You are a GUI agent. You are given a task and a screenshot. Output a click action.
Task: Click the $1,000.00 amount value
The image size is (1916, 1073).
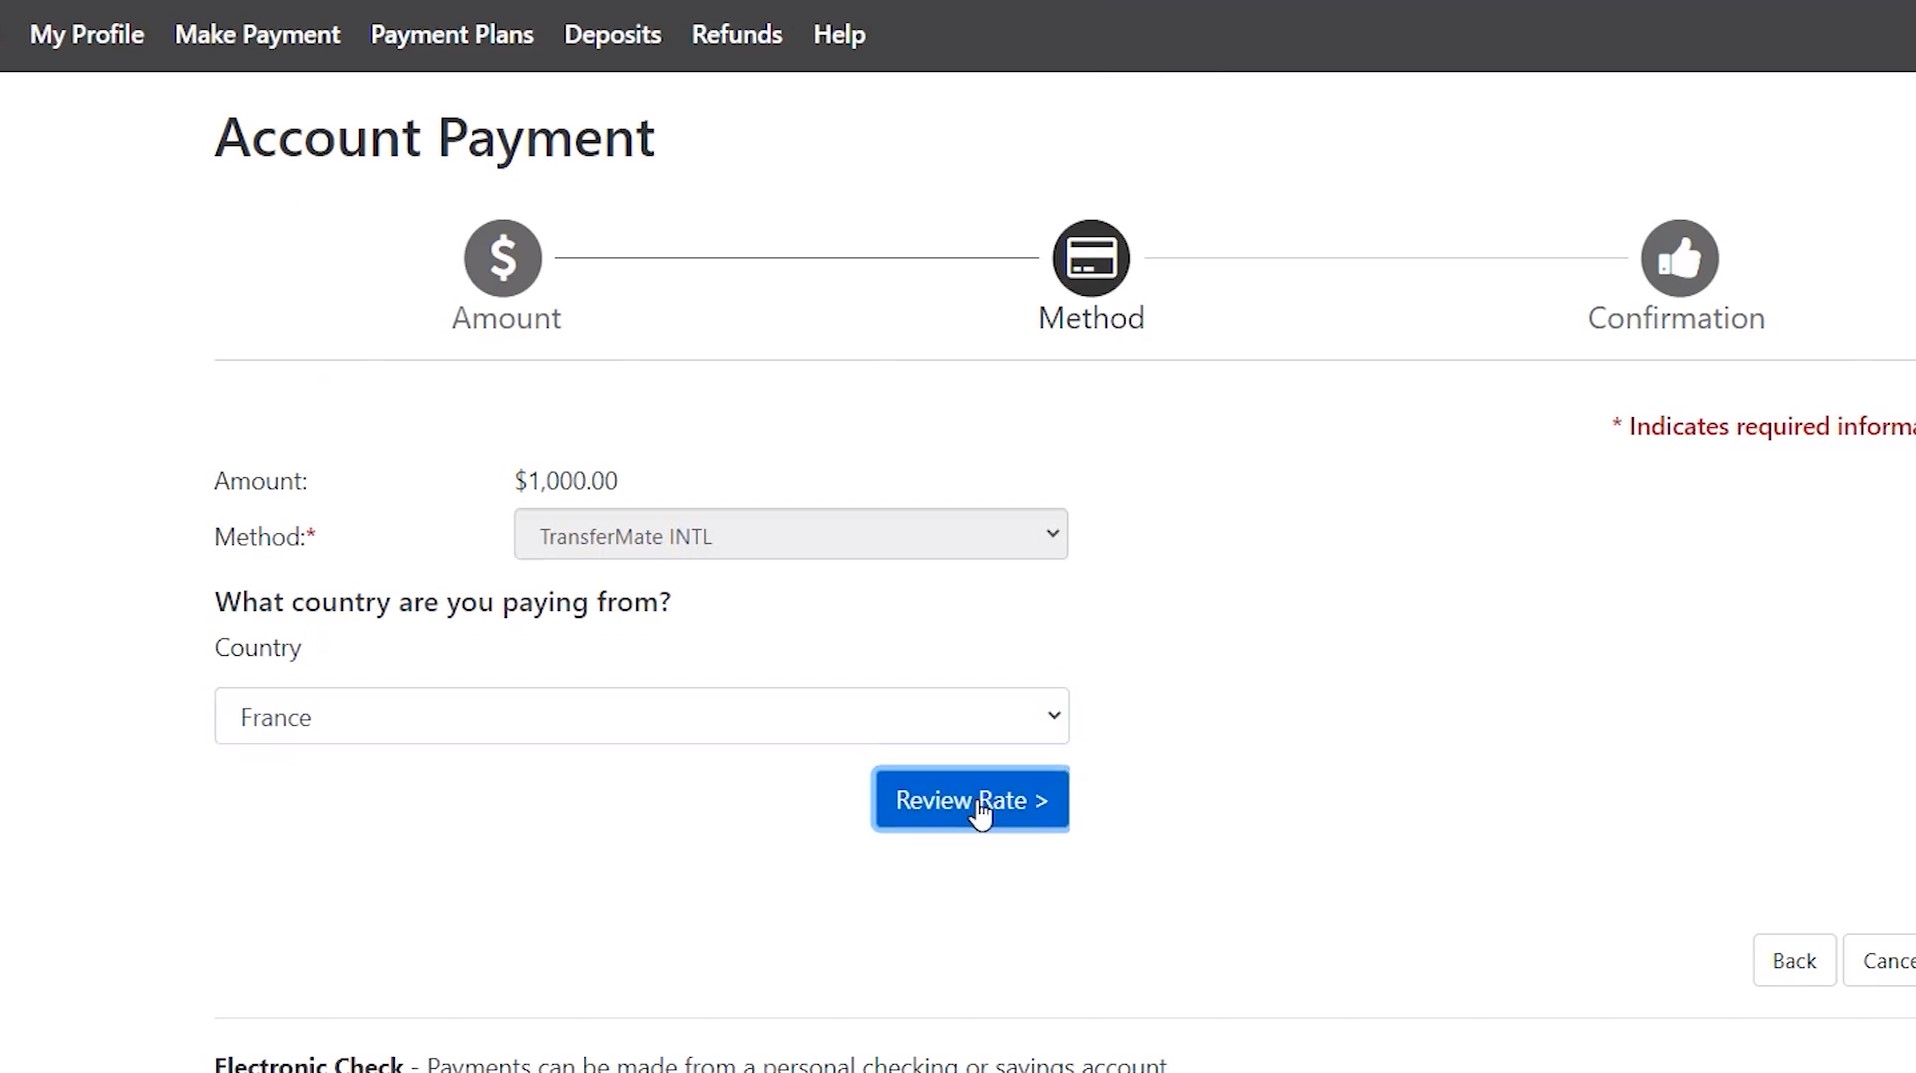pyautogui.click(x=566, y=481)
